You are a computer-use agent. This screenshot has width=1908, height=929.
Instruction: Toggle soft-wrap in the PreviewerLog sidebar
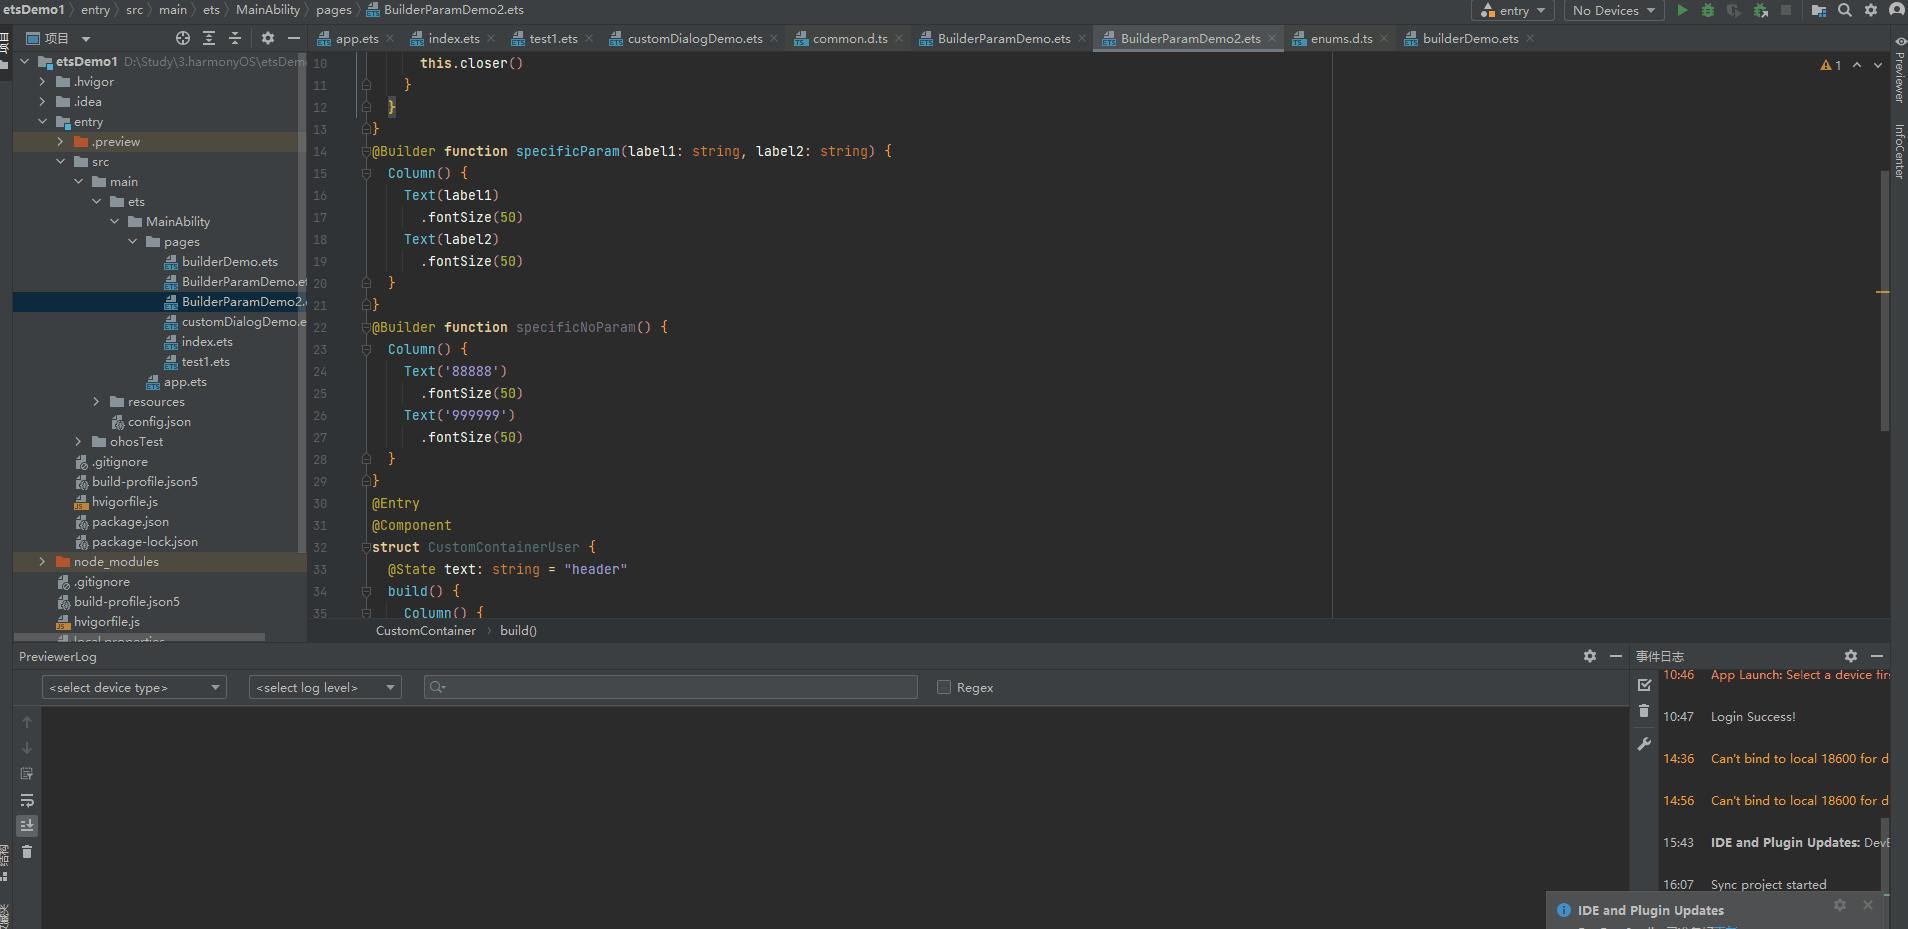[27, 800]
